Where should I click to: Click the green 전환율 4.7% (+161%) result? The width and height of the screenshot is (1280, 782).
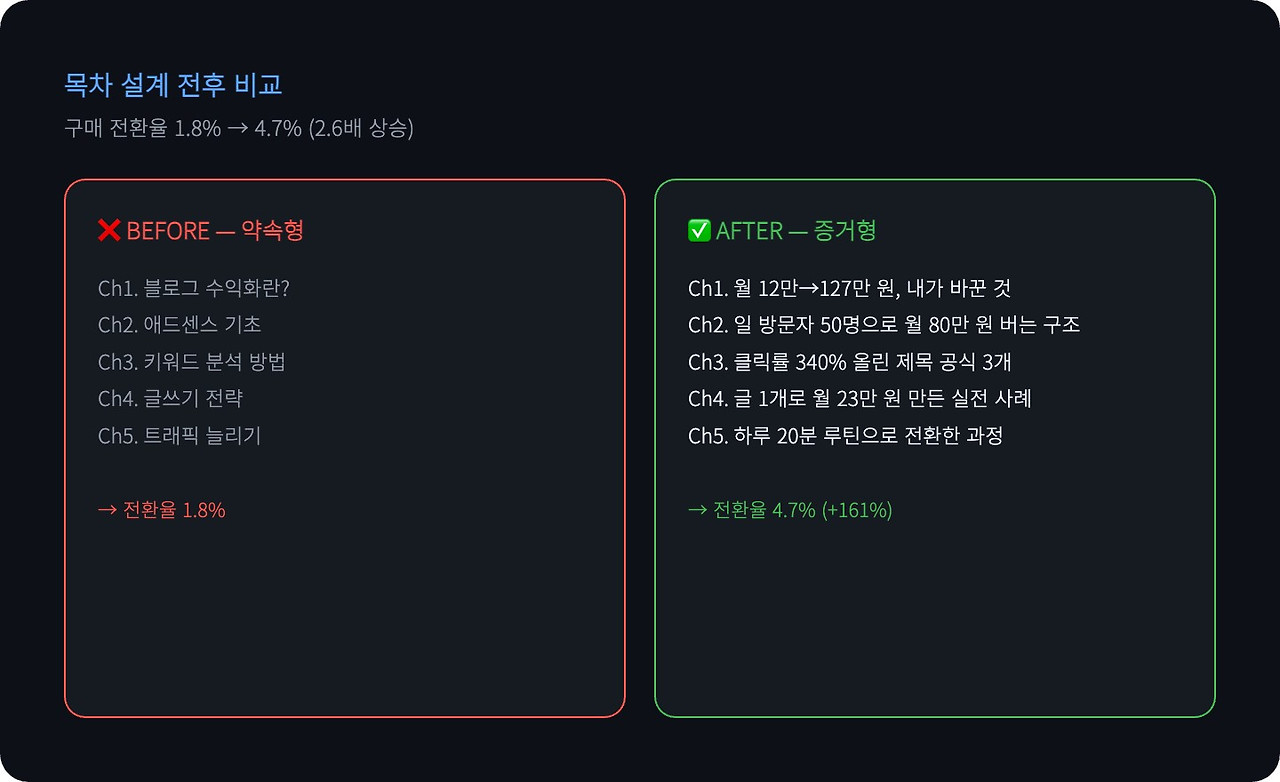coord(790,510)
